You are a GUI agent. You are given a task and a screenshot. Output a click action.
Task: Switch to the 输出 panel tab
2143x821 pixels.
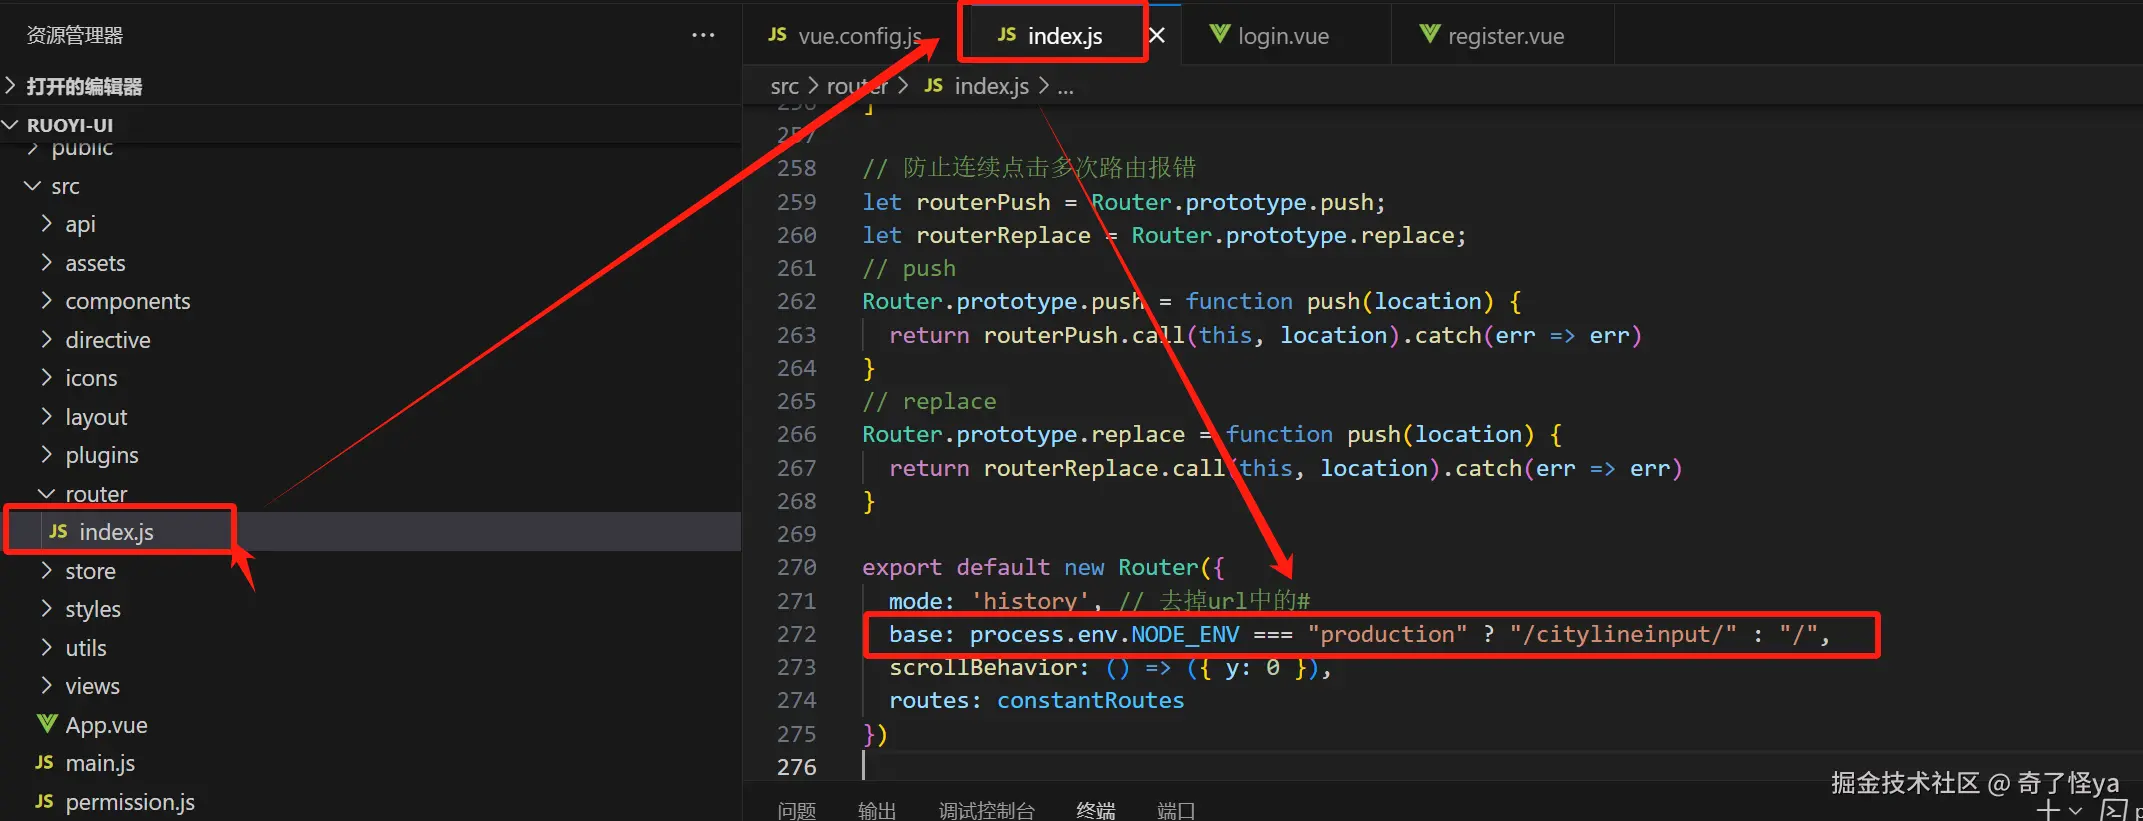877,810
